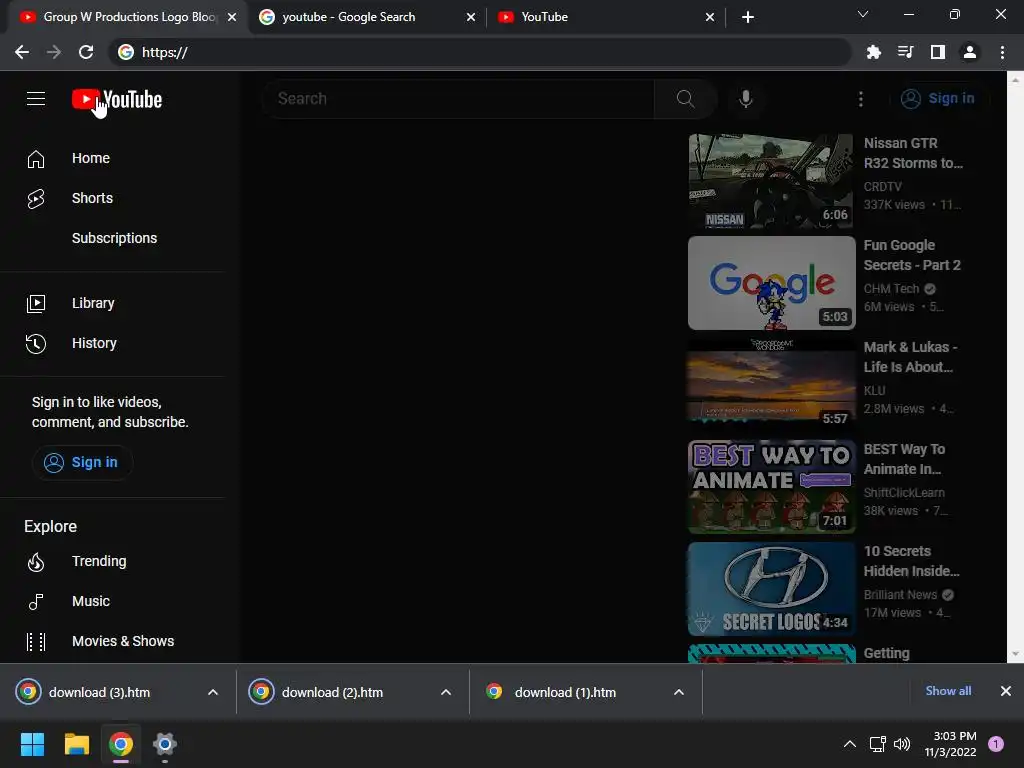Click the Movies & Shows film icon
The width and height of the screenshot is (1024, 768).
tap(36, 641)
